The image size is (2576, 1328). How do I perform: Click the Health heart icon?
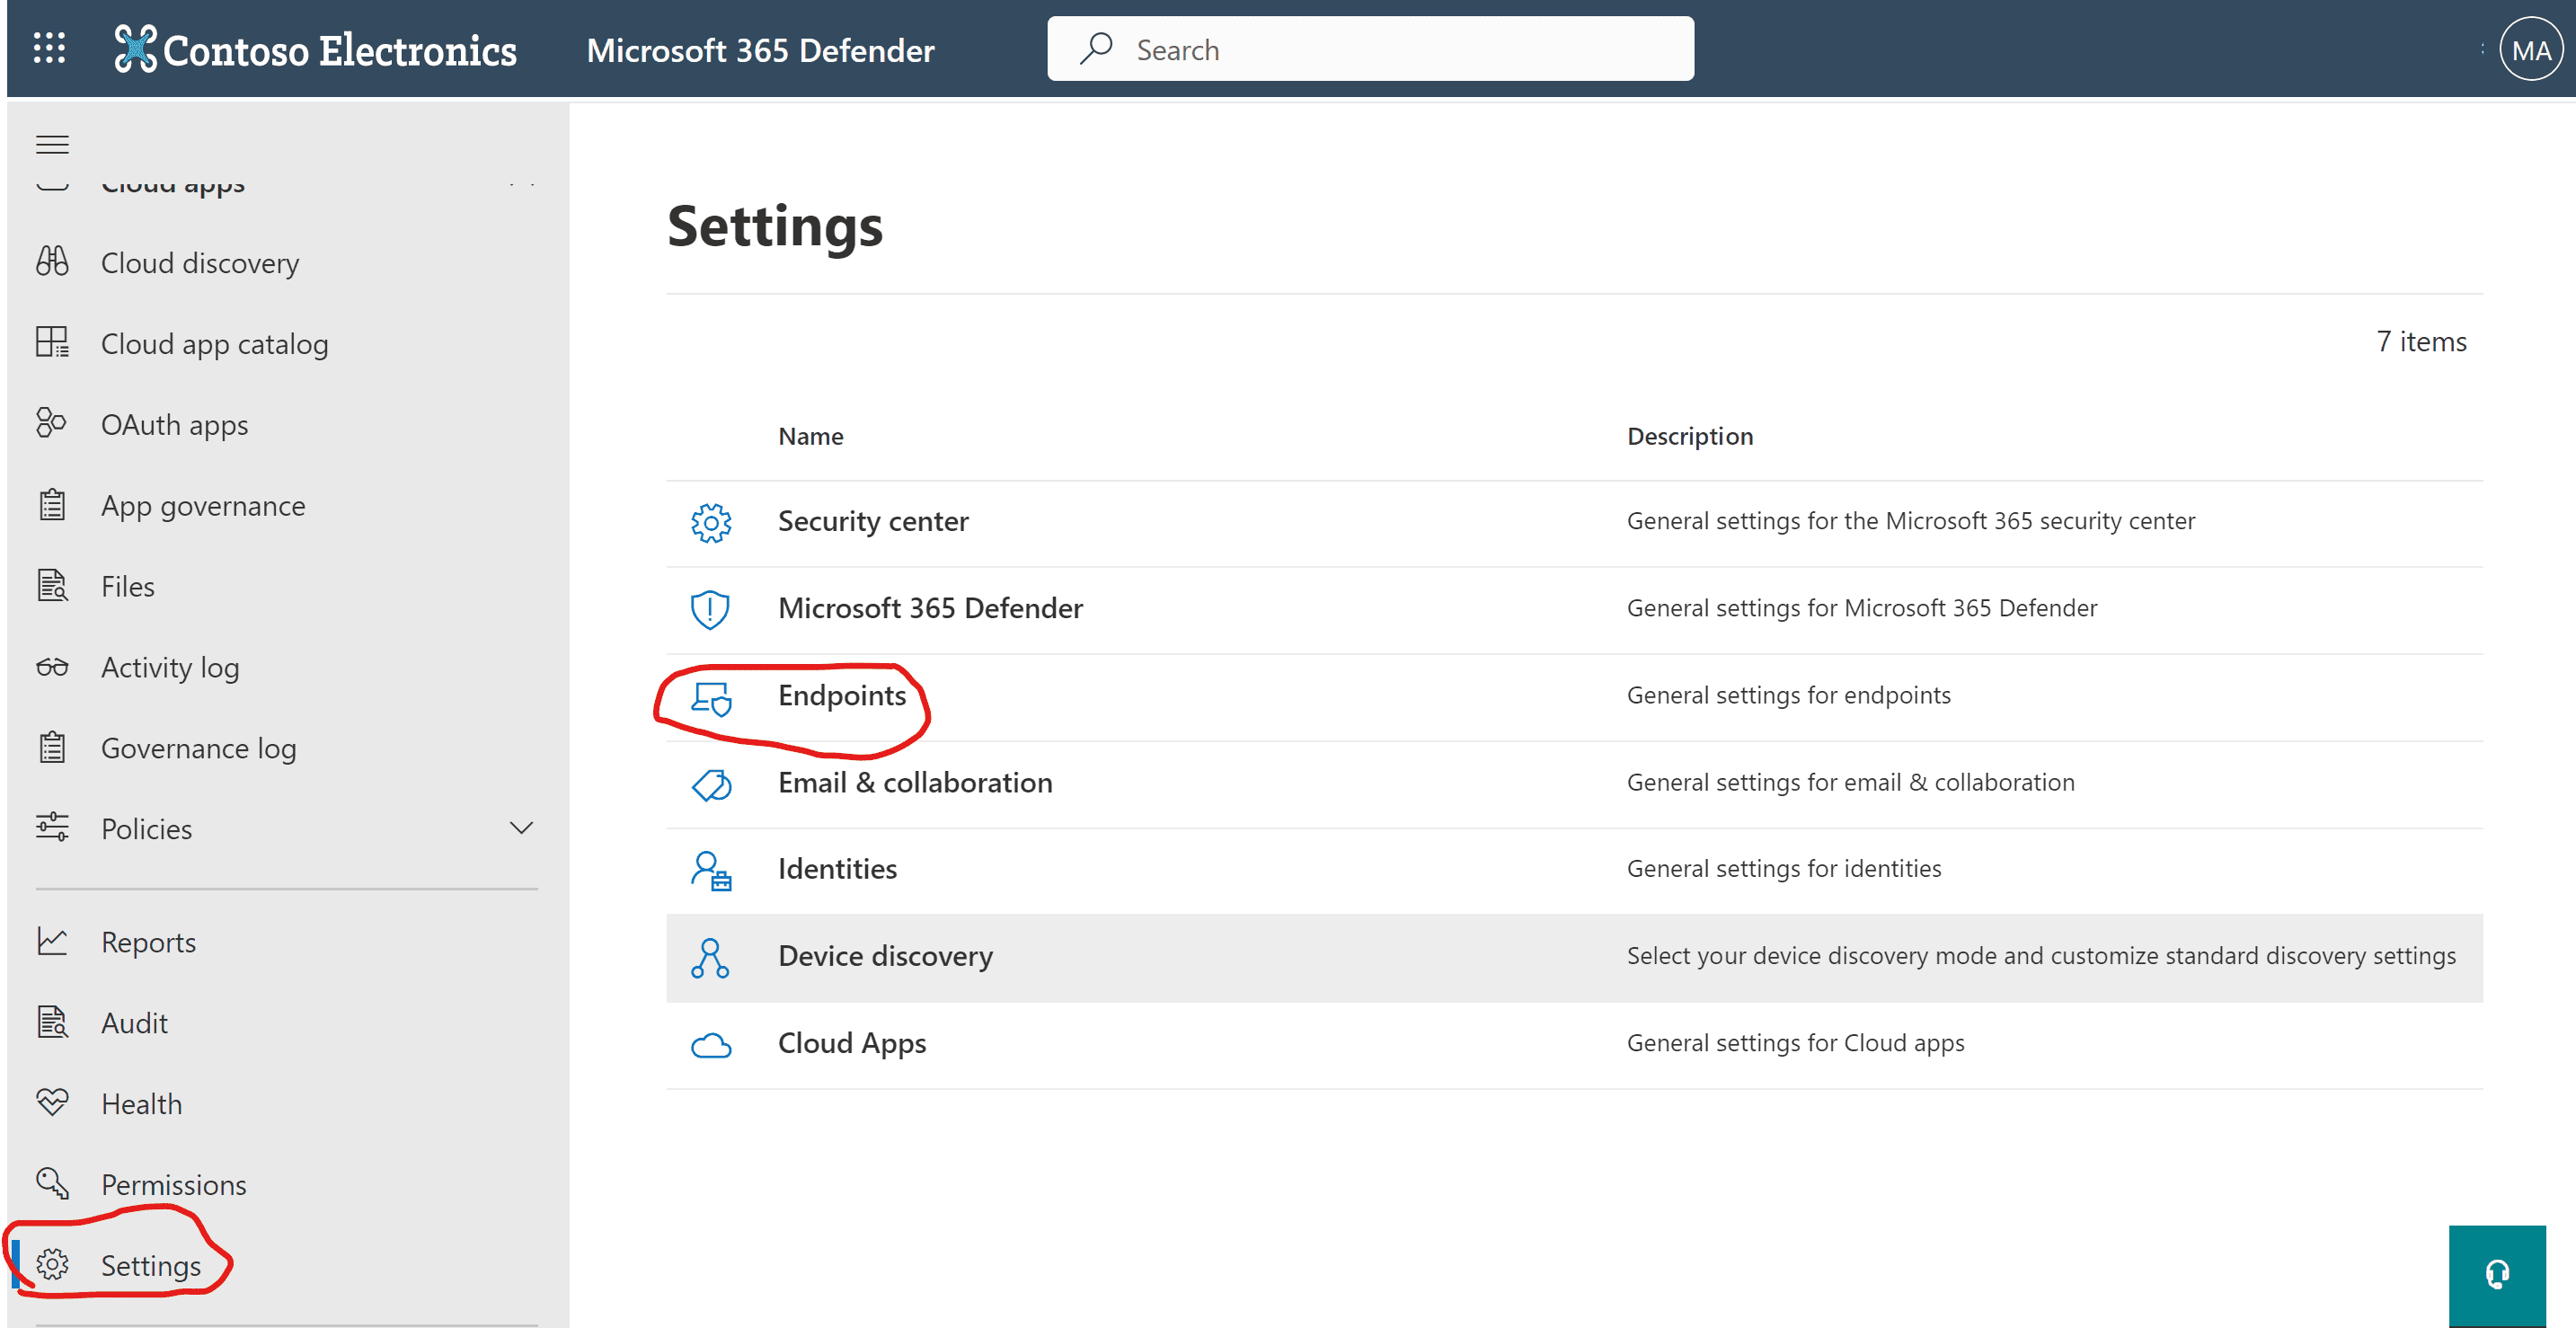(x=52, y=1103)
